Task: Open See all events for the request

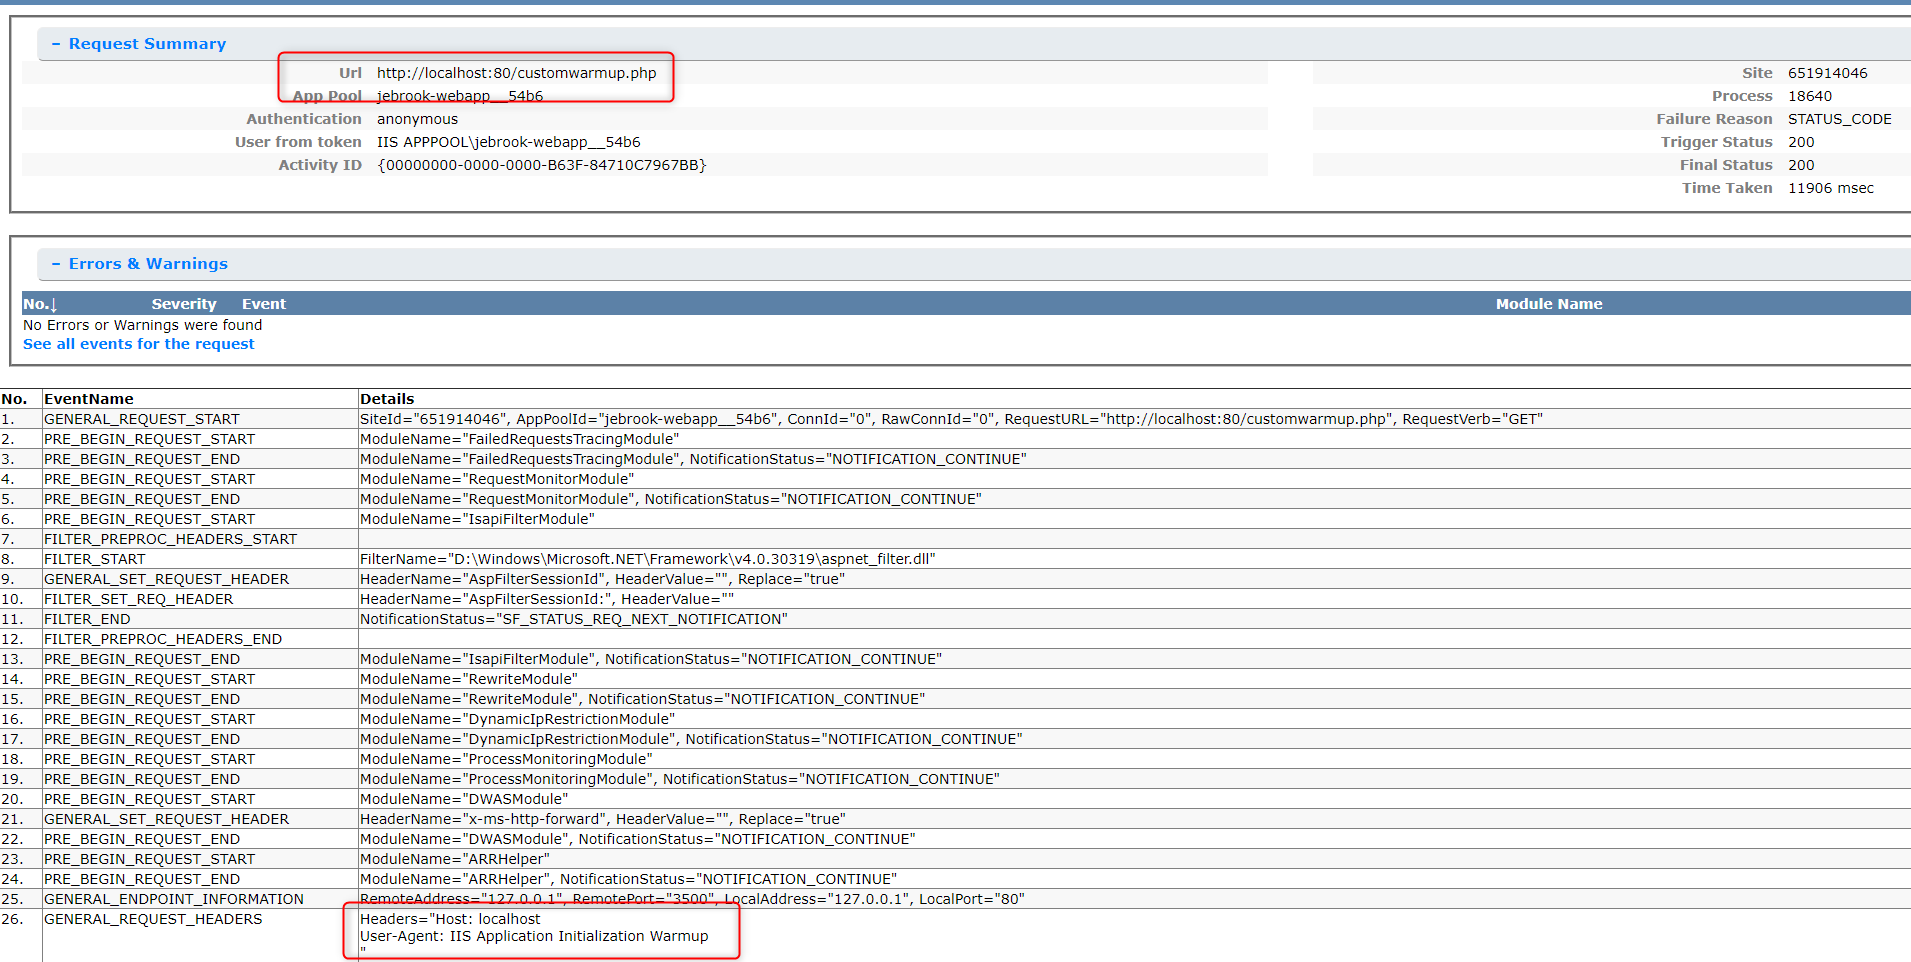Action: pos(138,344)
